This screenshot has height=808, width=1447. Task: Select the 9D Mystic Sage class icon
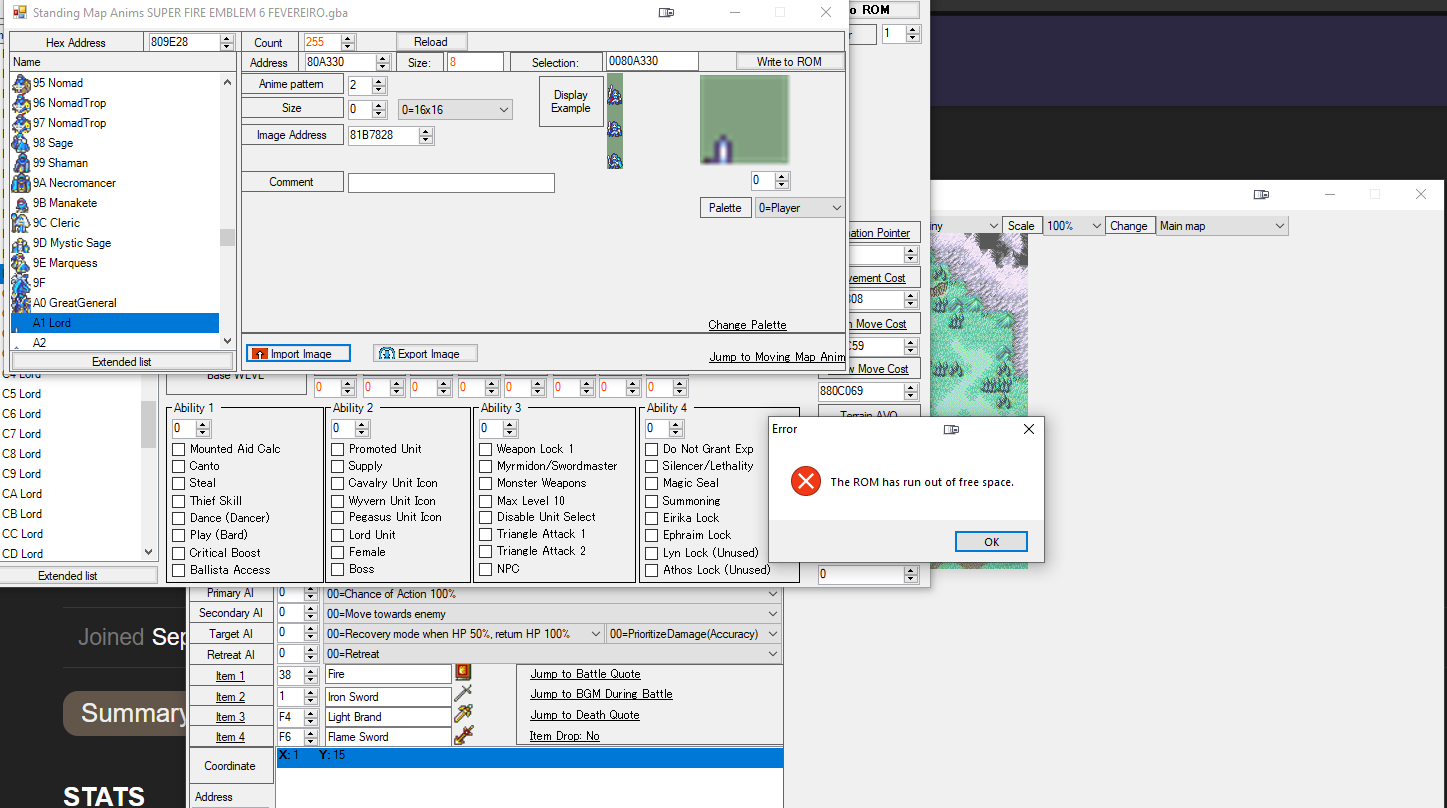click(21, 243)
